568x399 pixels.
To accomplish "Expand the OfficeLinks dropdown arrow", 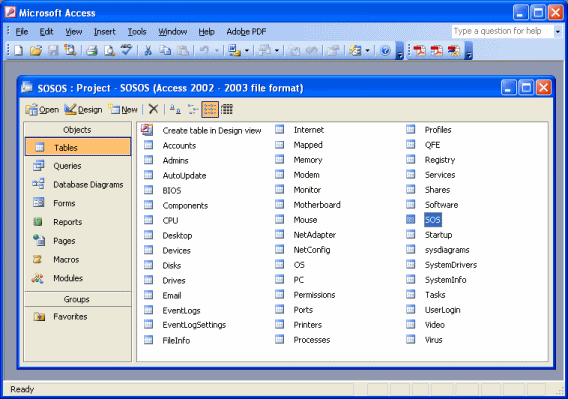I will [247, 50].
